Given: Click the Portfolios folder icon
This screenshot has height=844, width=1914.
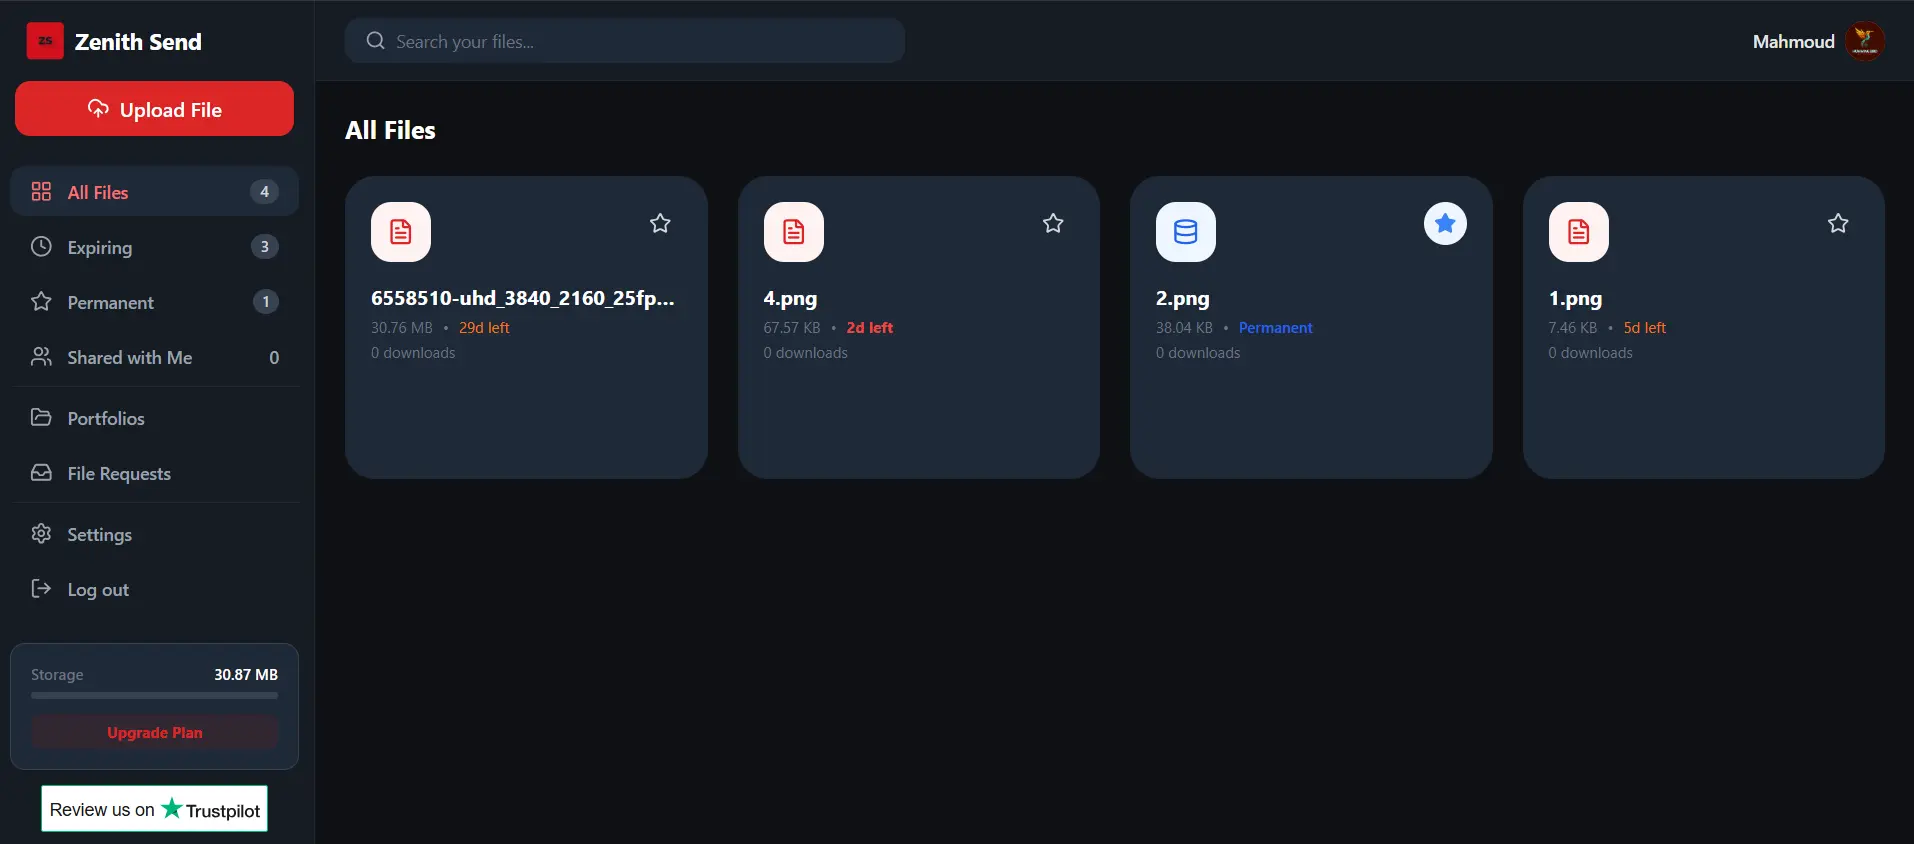Looking at the screenshot, I should pos(41,417).
